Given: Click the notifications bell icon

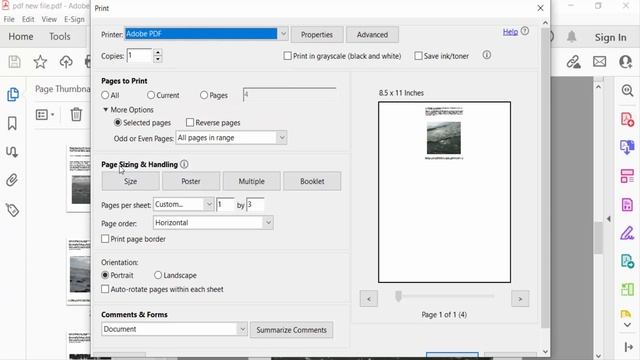Looking at the screenshot, I should (x=571, y=37).
